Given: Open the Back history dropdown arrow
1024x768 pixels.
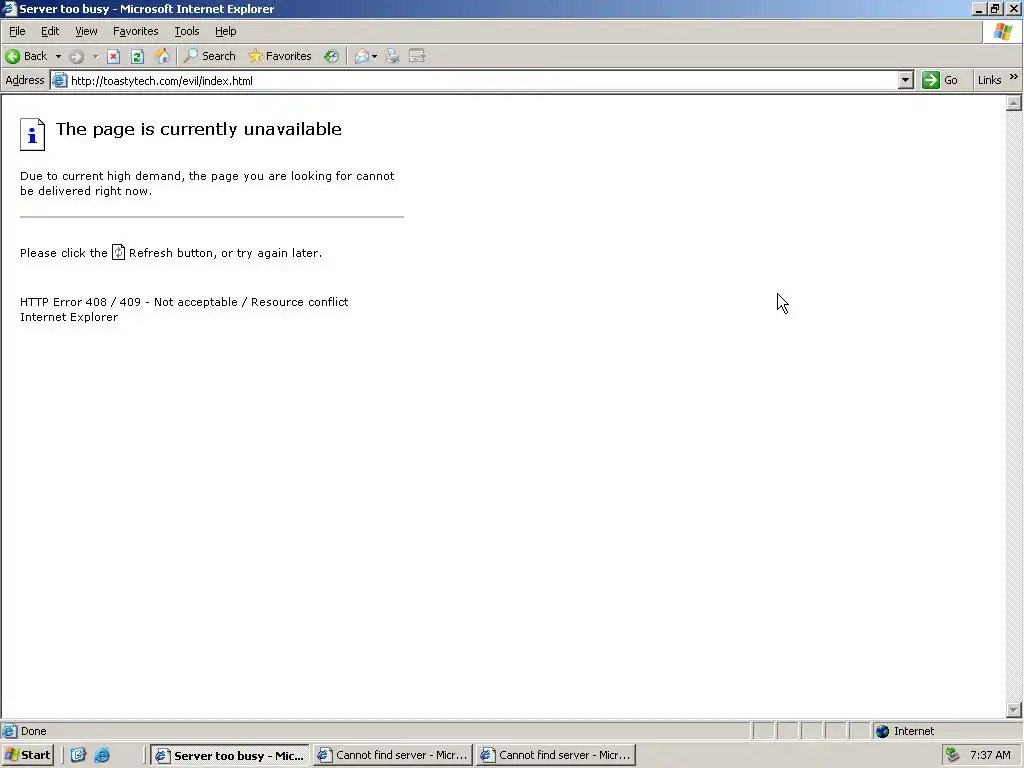Looking at the screenshot, I should 58,56.
